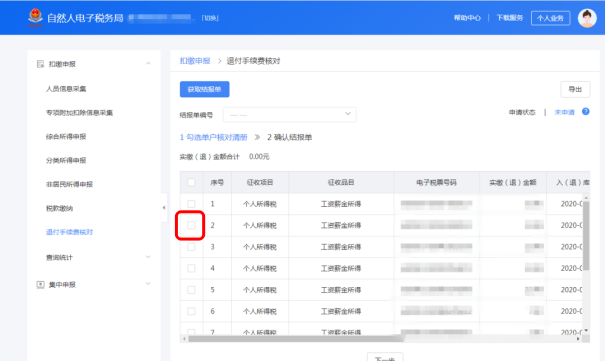Open 下载服务 link in header
606x361 pixels.
(509, 18)
